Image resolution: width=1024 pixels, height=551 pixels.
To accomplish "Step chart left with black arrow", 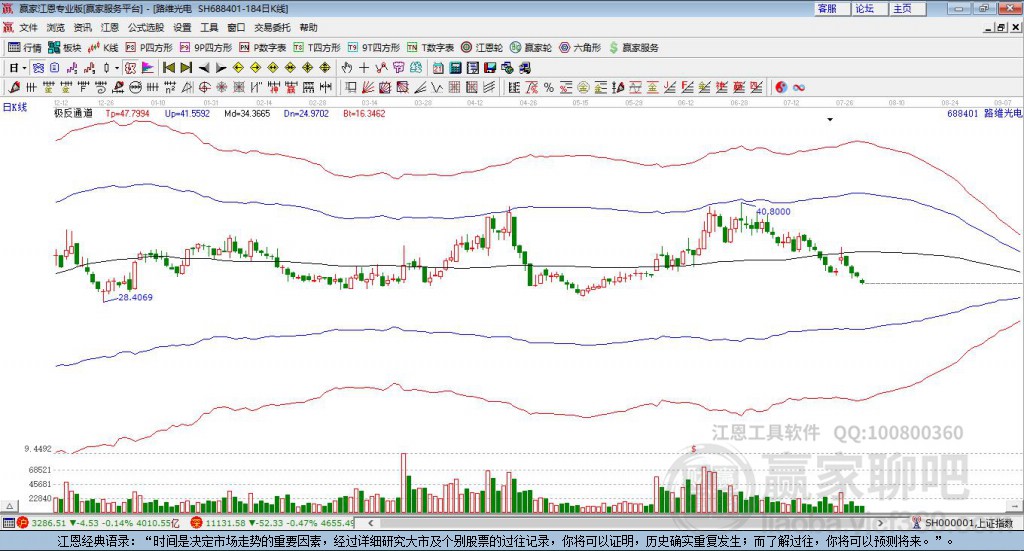I will [x=204, y=68].
